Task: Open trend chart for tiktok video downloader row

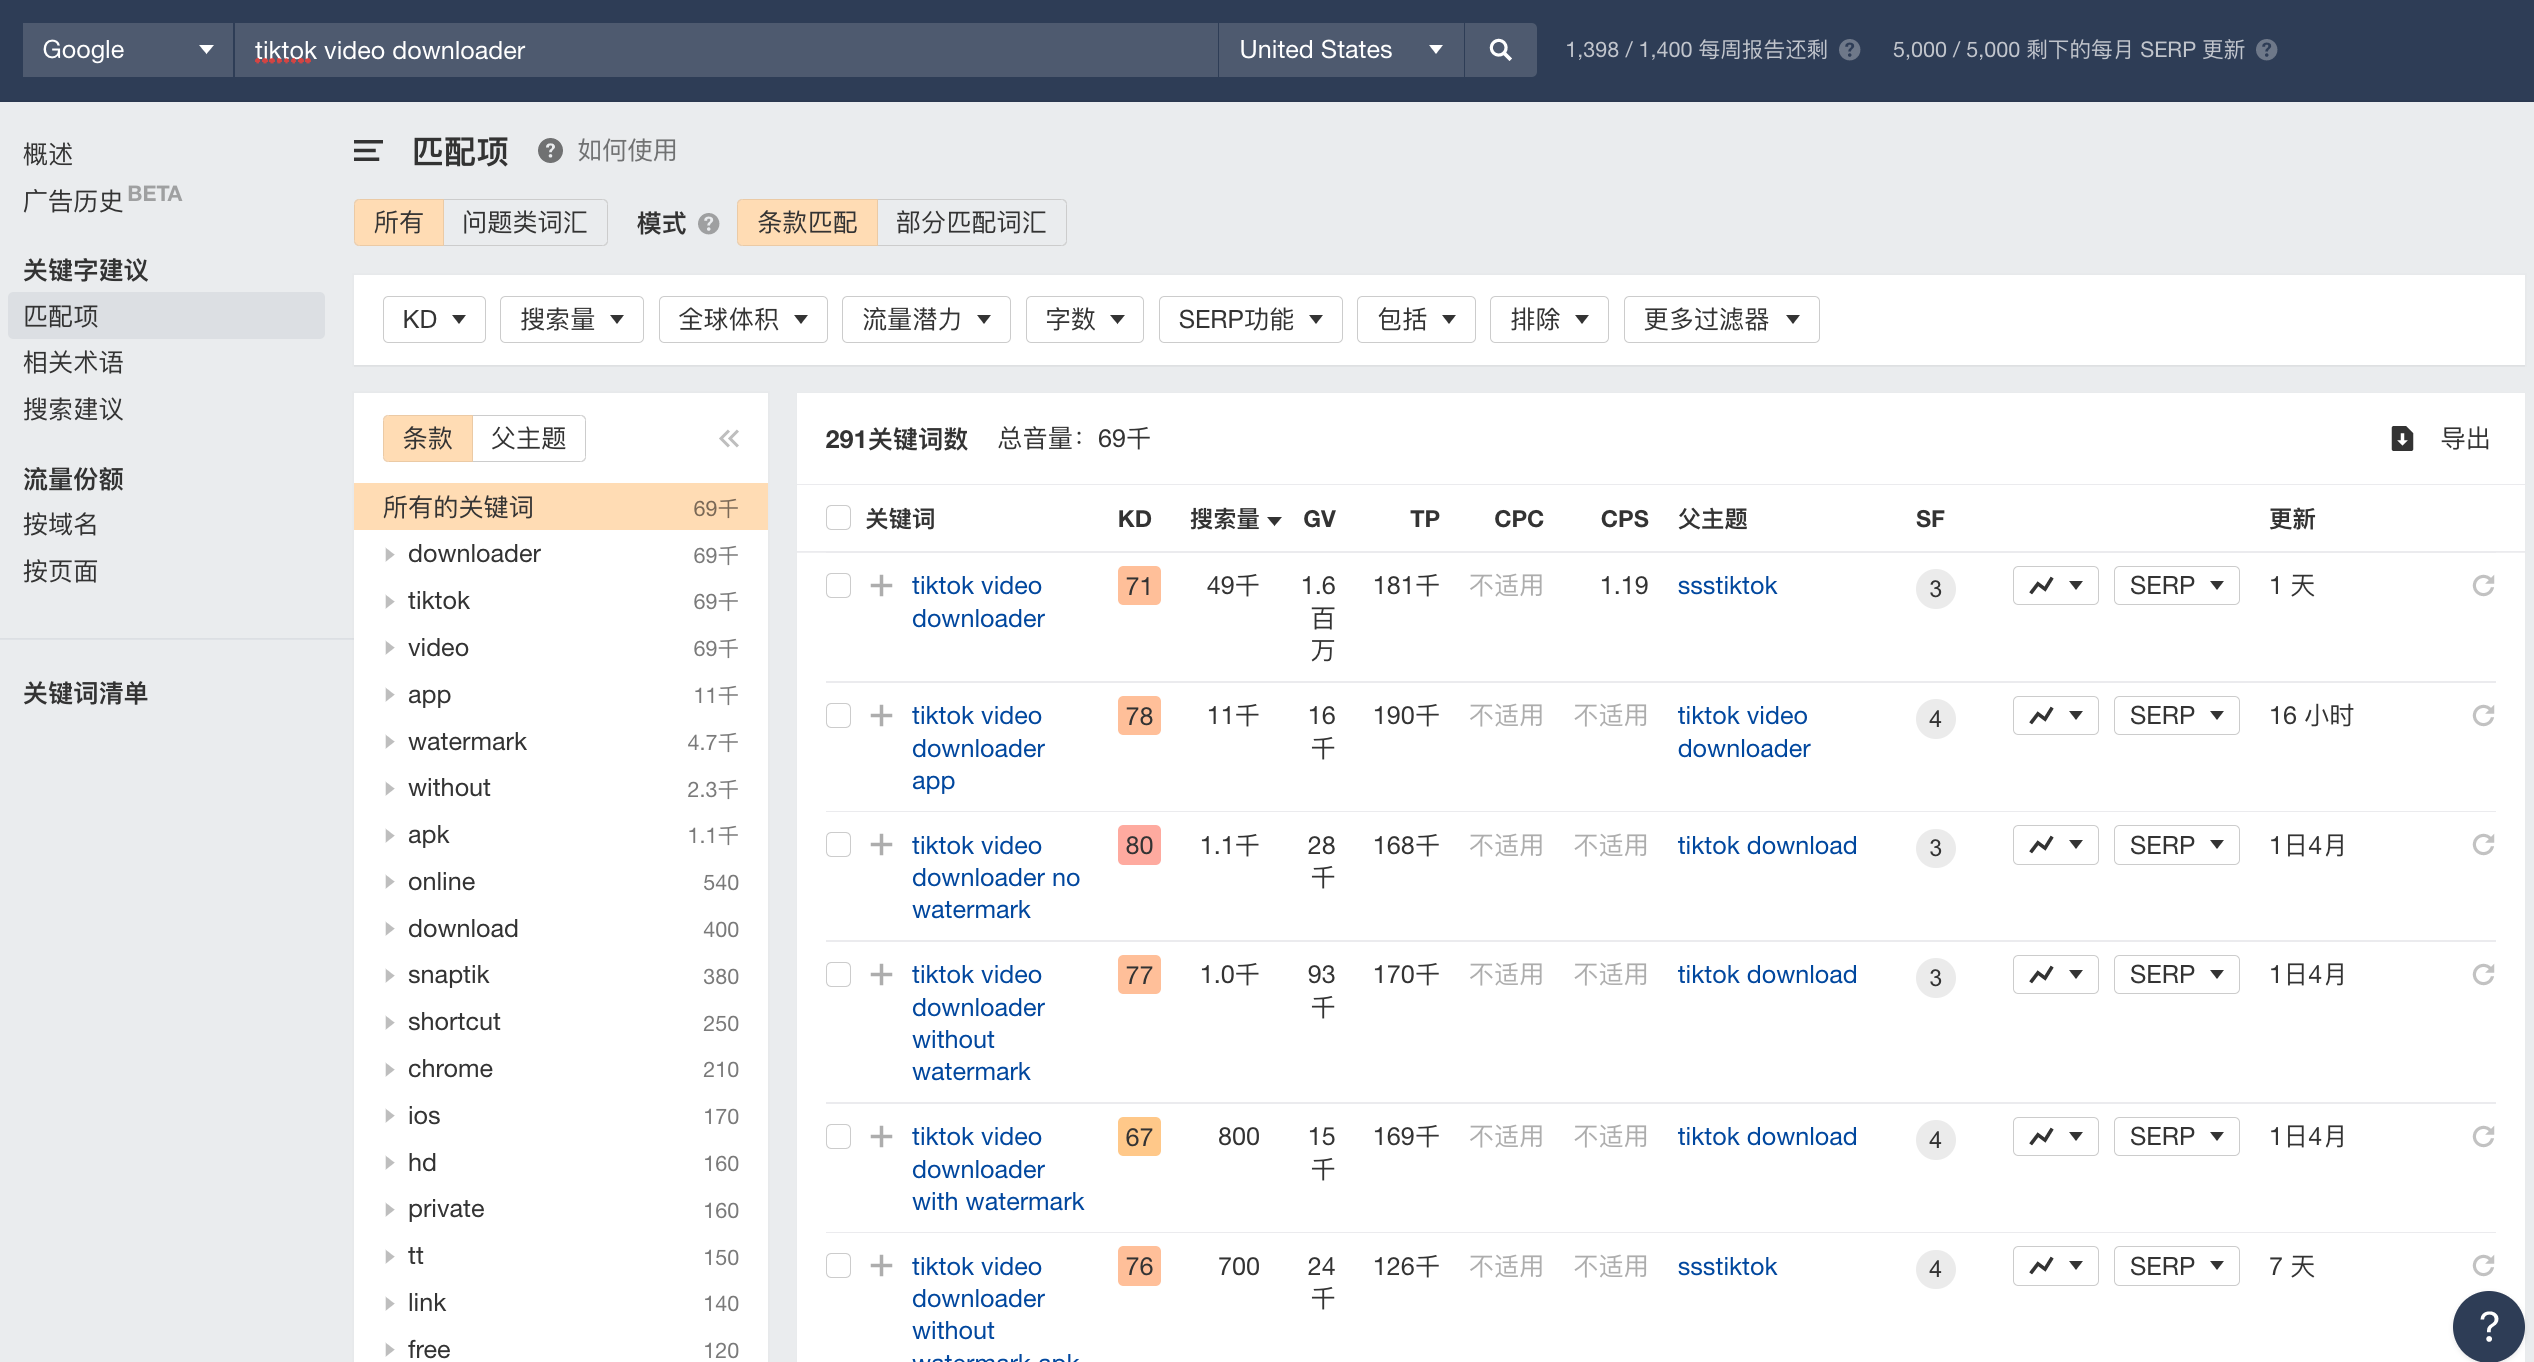Action: point(2055,586)
